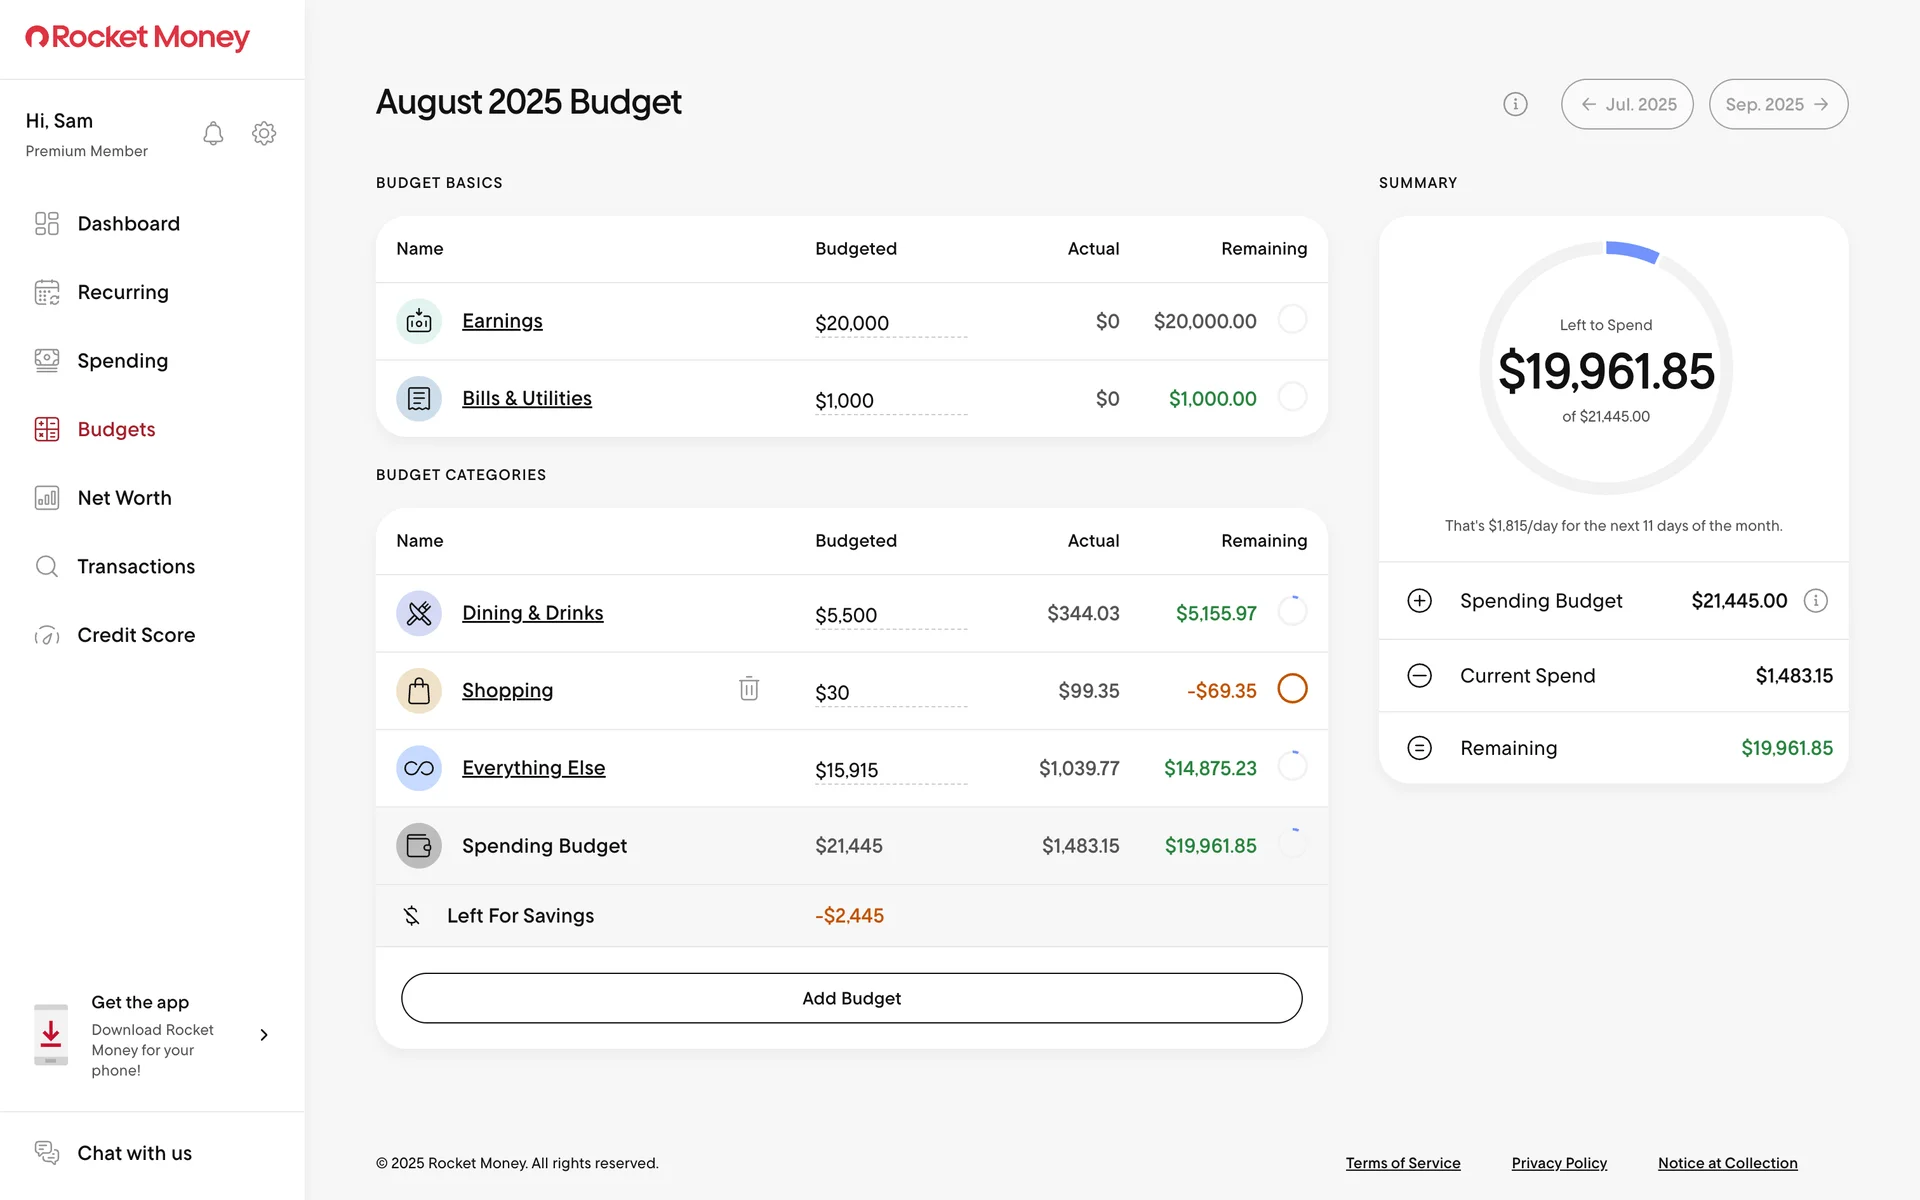1920x1200 pixels.
Task: Open the Net Worth page
Action: tap(124, 498)
